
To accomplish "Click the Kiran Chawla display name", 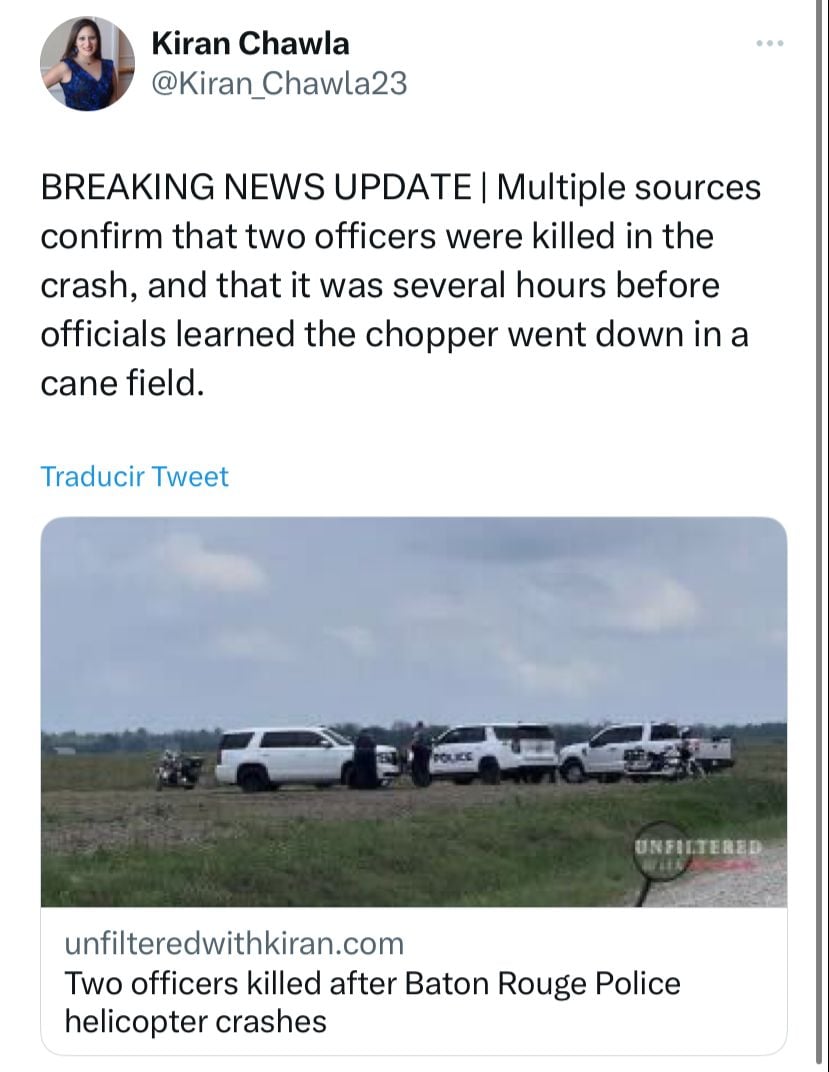I will 250,44.
